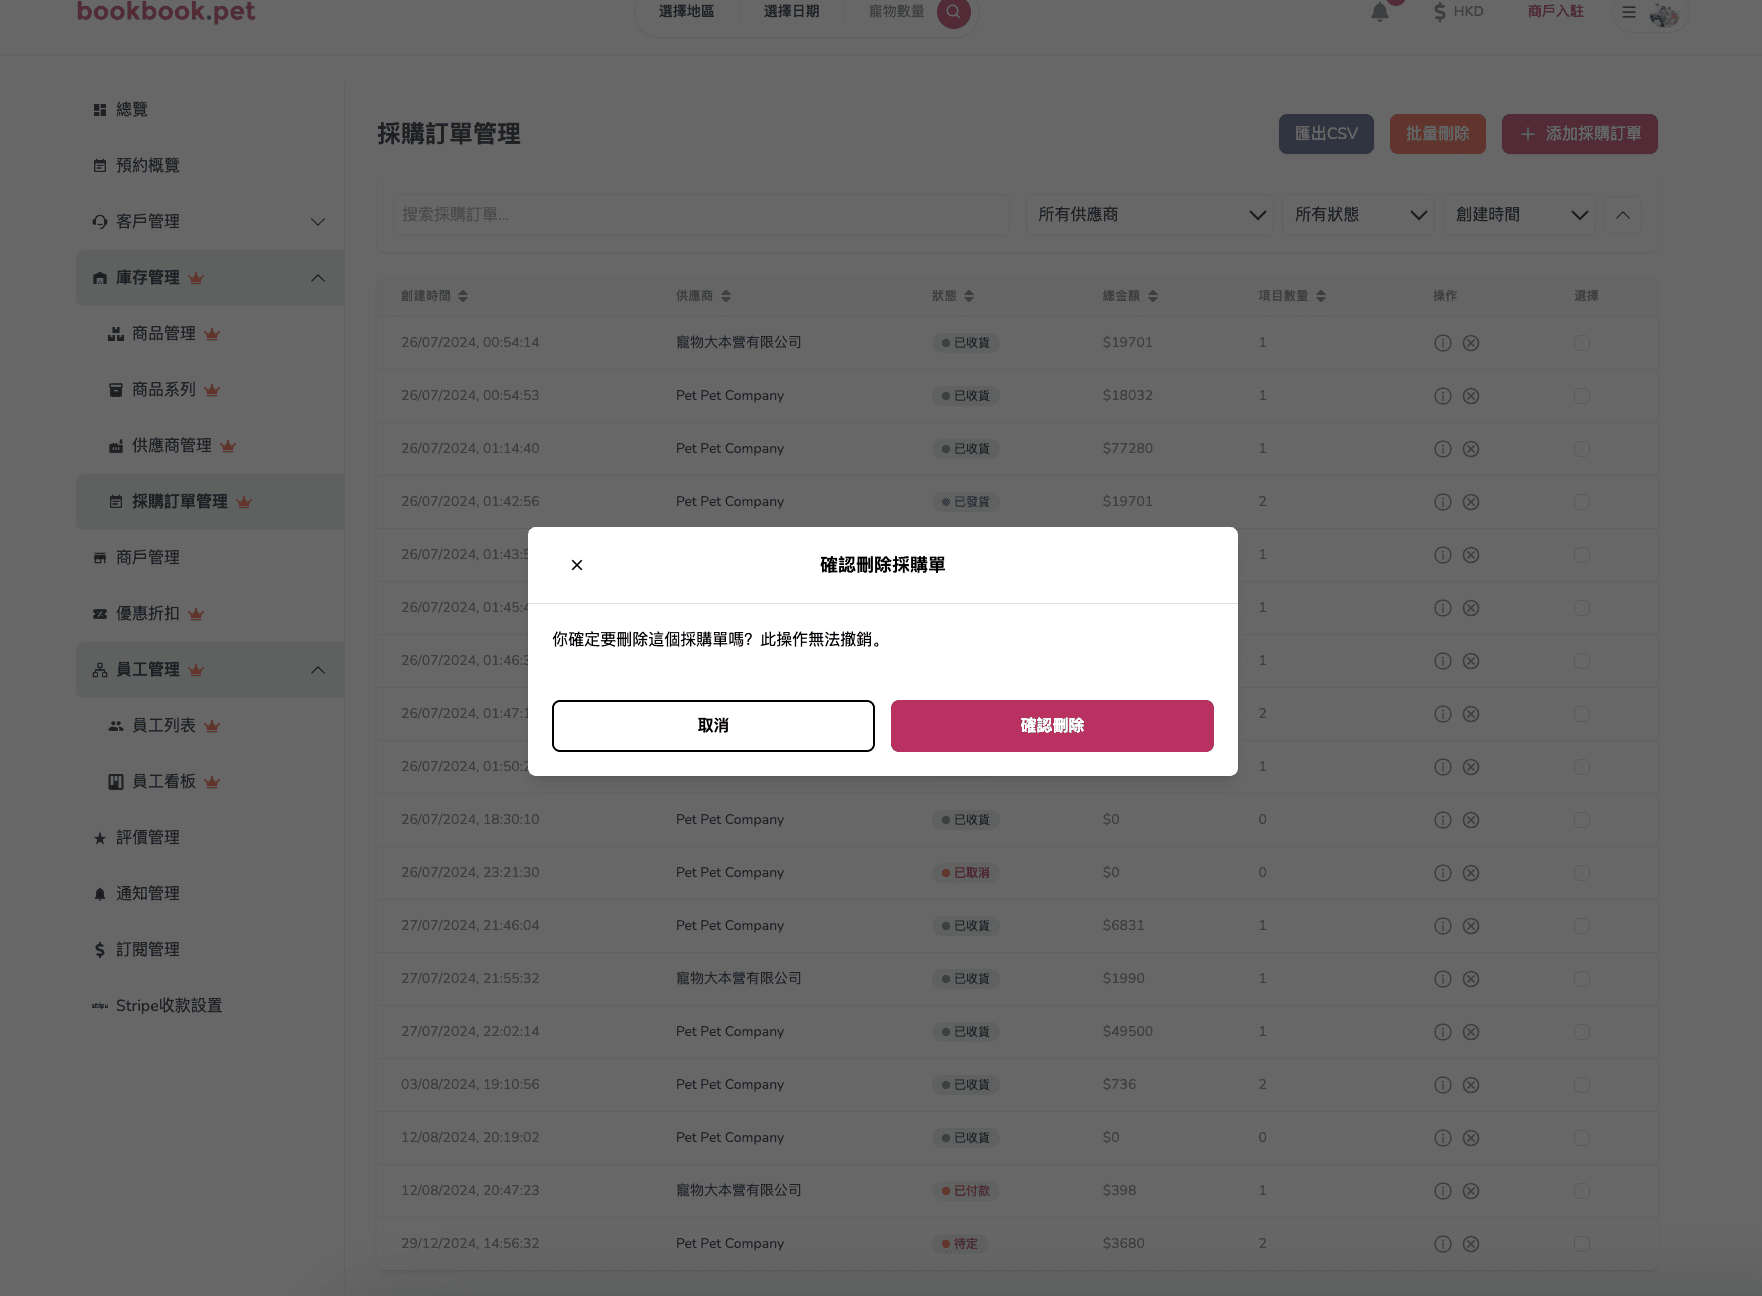This screenshot has width=1762, height=1296.
Task: Select checkbox for $6831 order row
Action: coord(1582,926)
